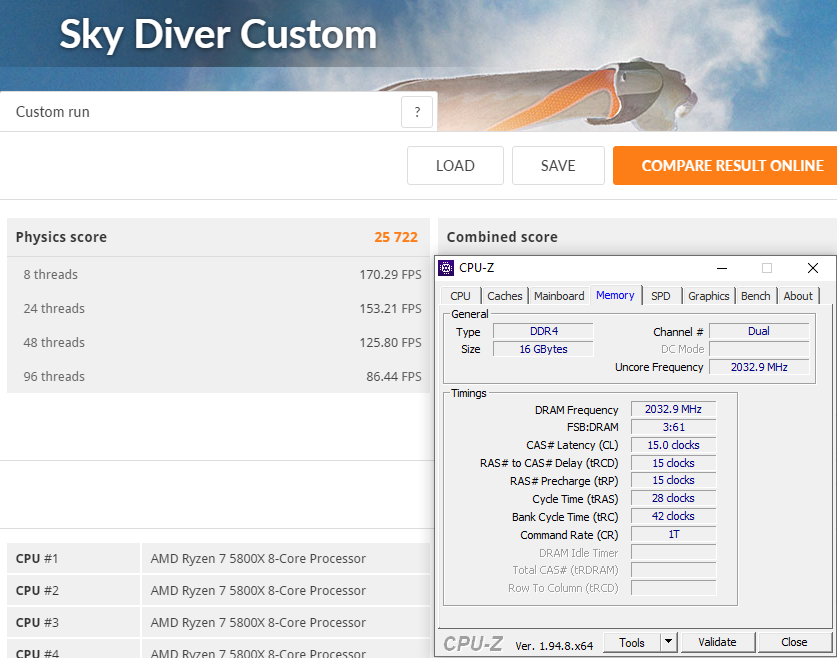Screen dimensions: 837x658
Task: Switch to the SPD tab
Action: 661,296
